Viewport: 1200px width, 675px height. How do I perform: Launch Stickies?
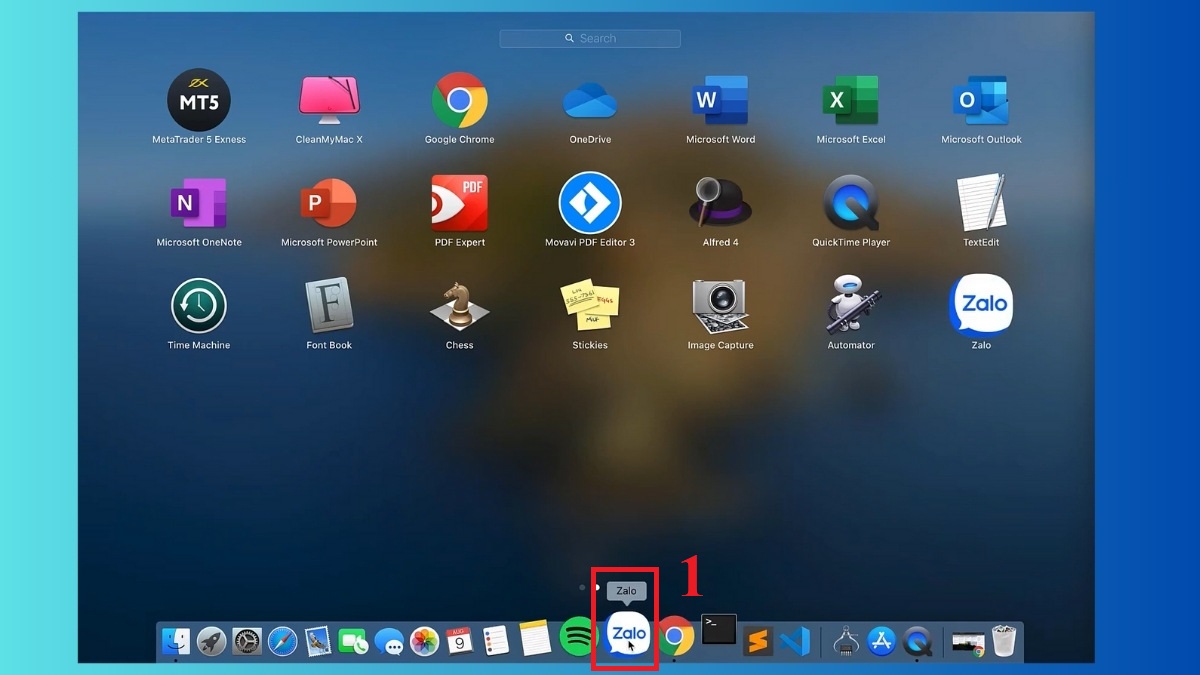click(590, 306)
